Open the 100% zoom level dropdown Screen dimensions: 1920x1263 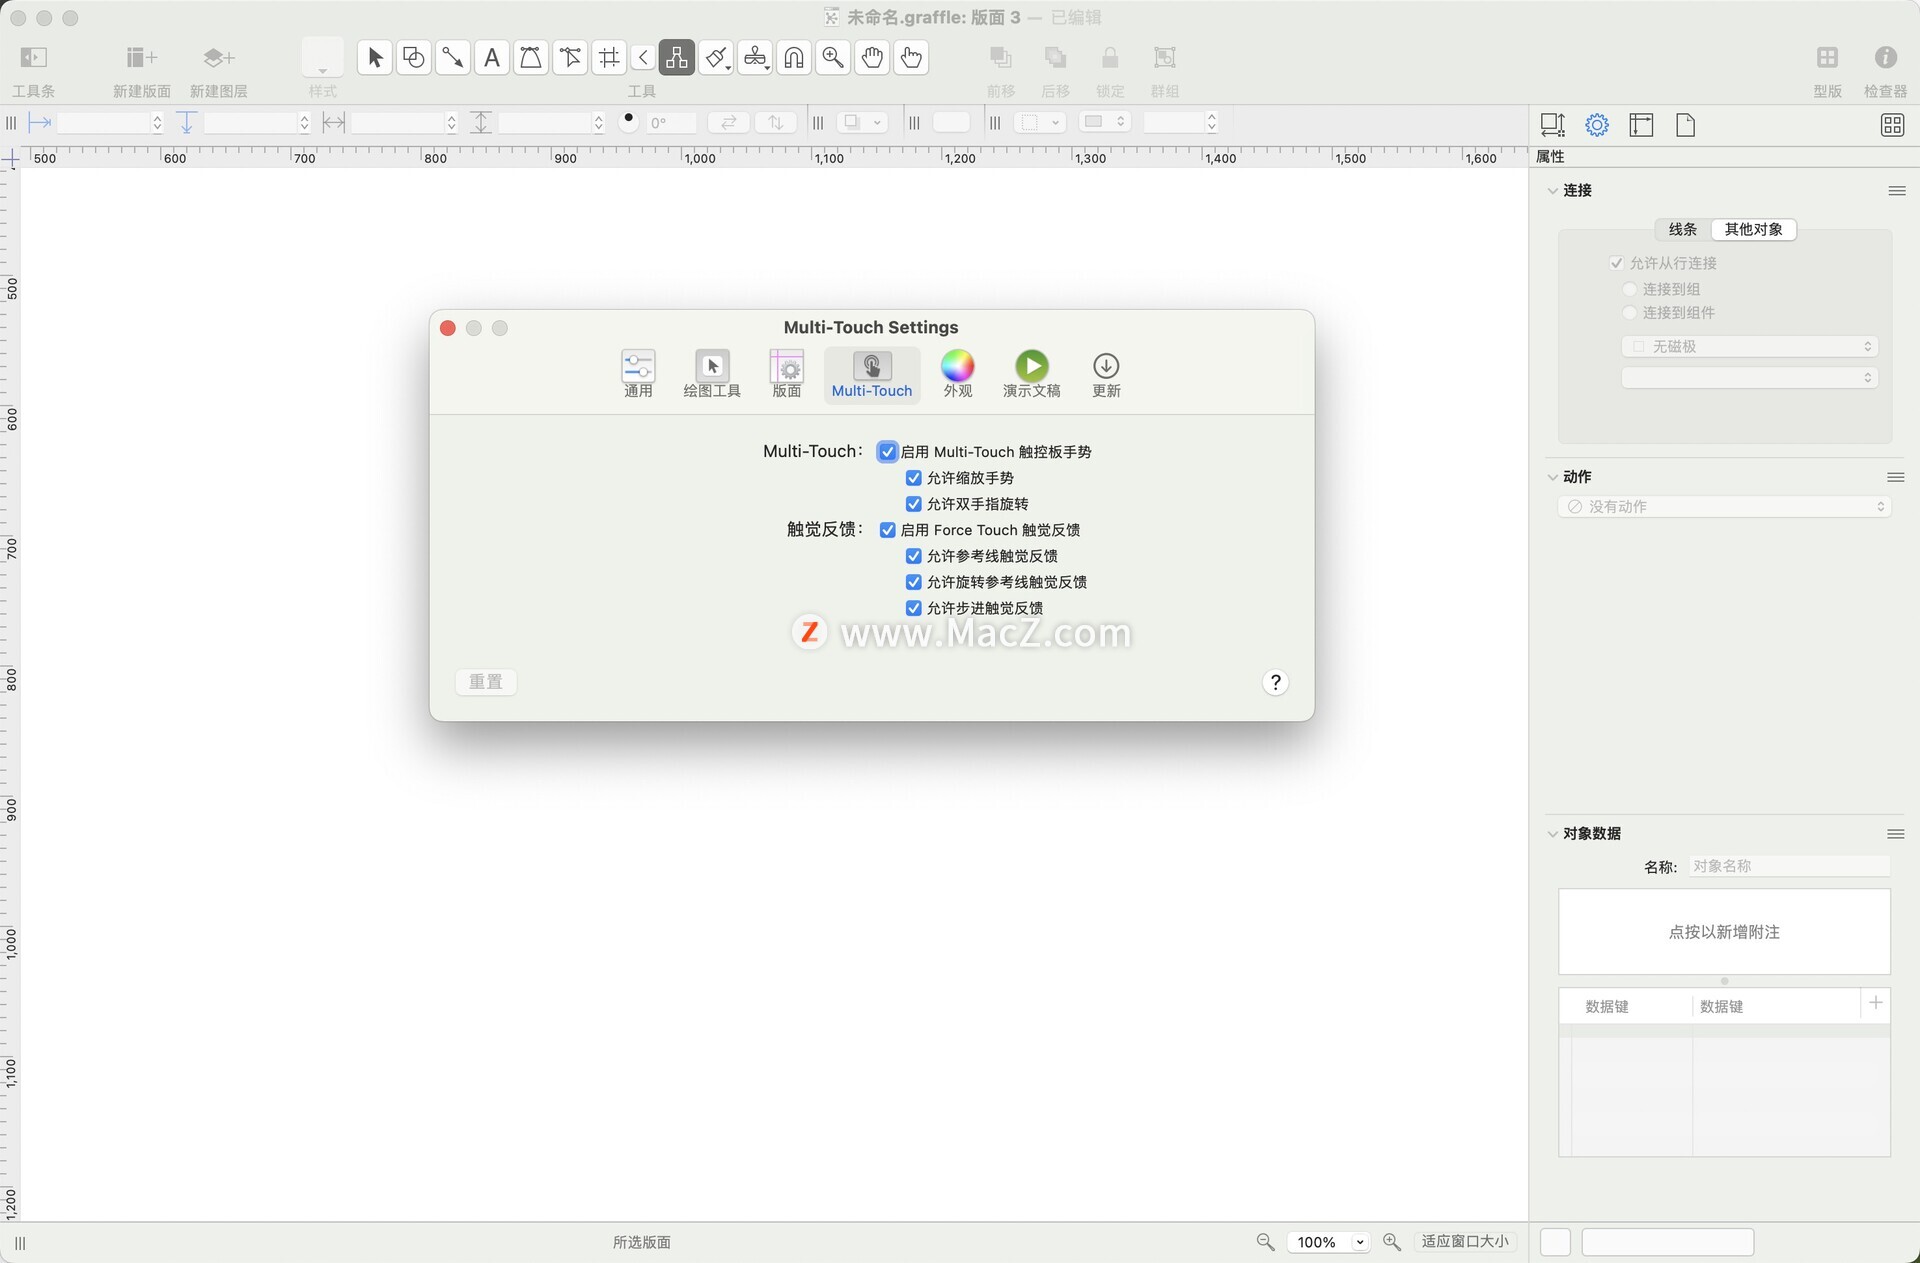(x=1329, y=1241)
